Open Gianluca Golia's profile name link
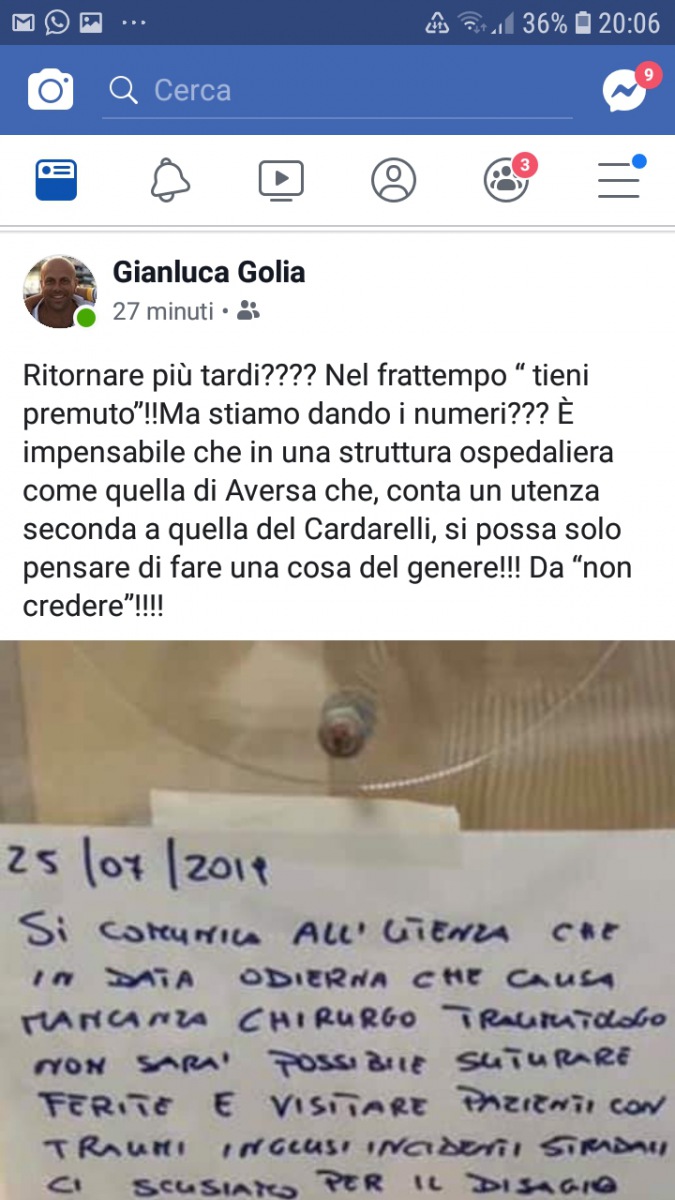The image size is (675, 1200). 209,272
